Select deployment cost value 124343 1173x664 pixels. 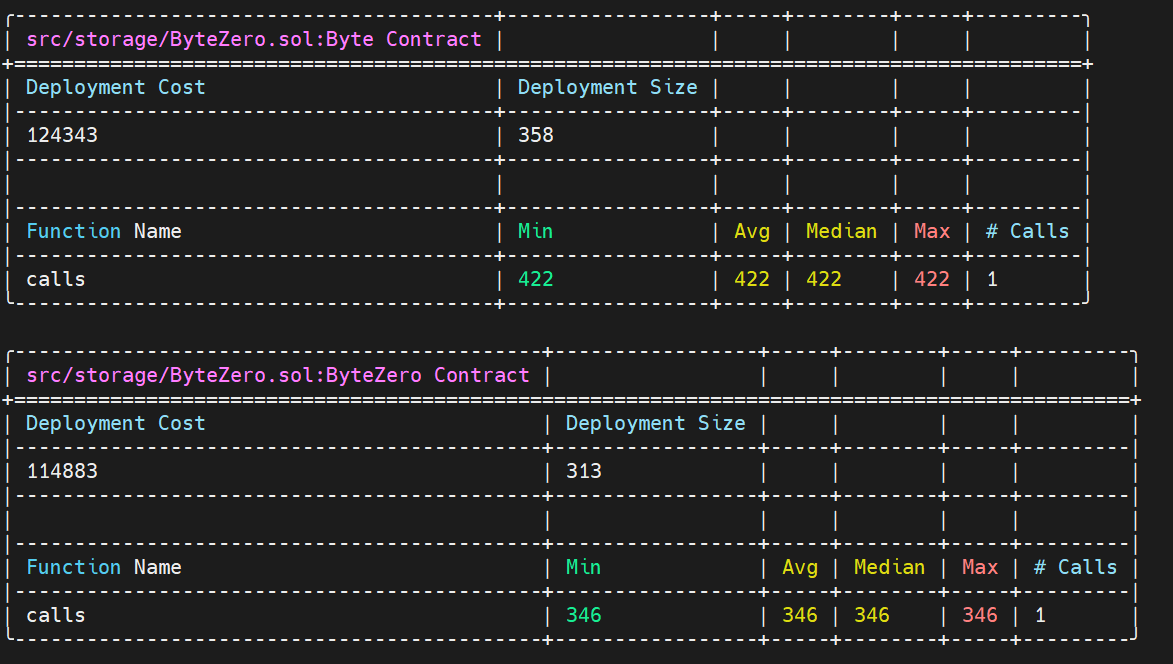point(62,135)
